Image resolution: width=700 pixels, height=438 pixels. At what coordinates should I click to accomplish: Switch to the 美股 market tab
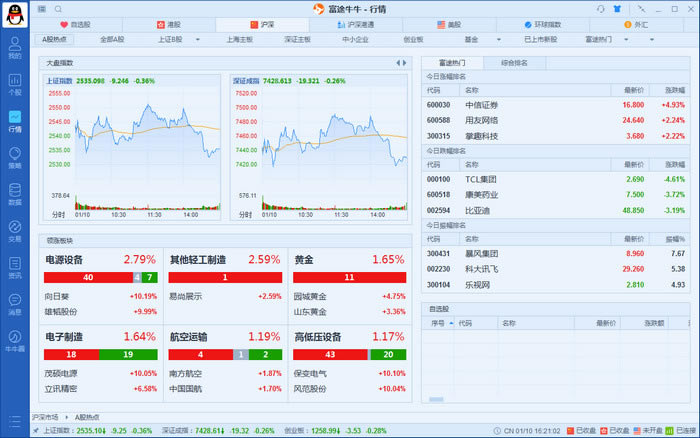449,25
